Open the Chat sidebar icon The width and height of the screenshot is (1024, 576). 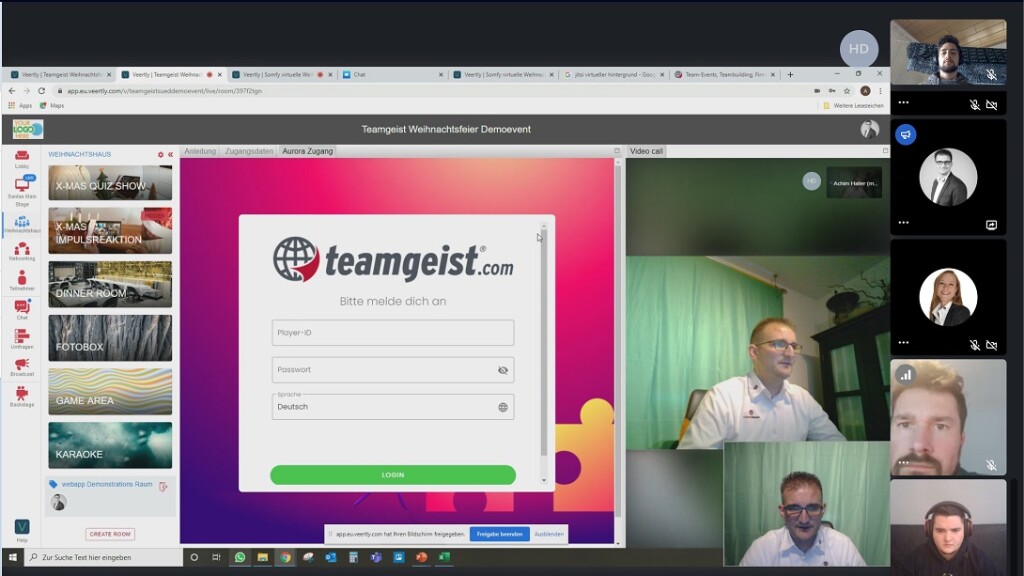coord(22,309)
